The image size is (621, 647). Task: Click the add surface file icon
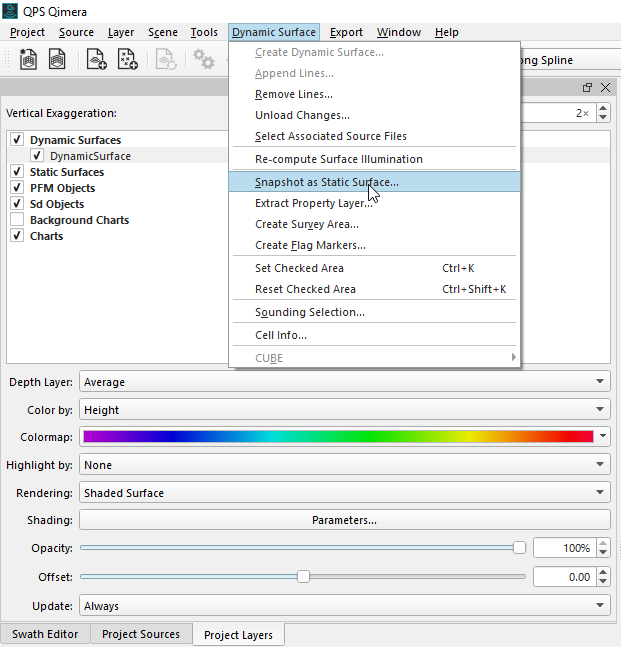click(96, 61)
